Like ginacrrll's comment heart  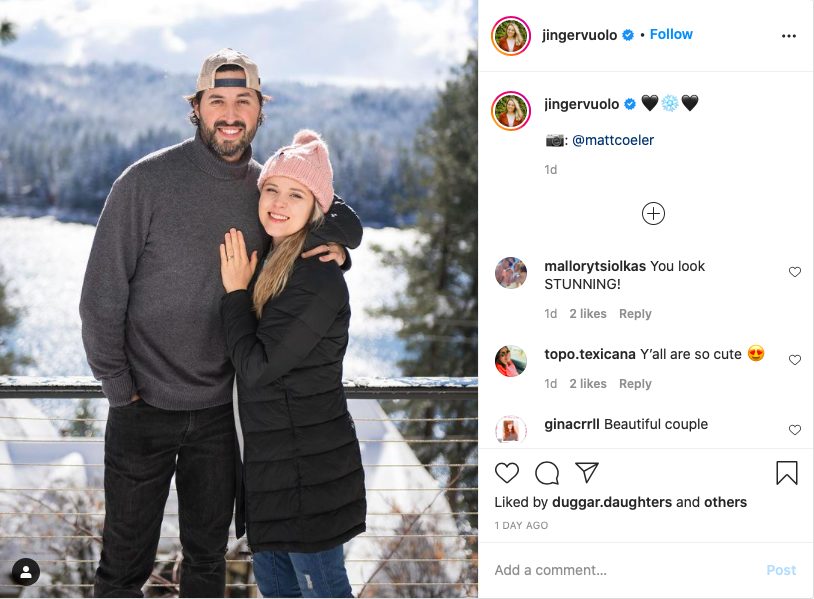(x=795, y=430)
